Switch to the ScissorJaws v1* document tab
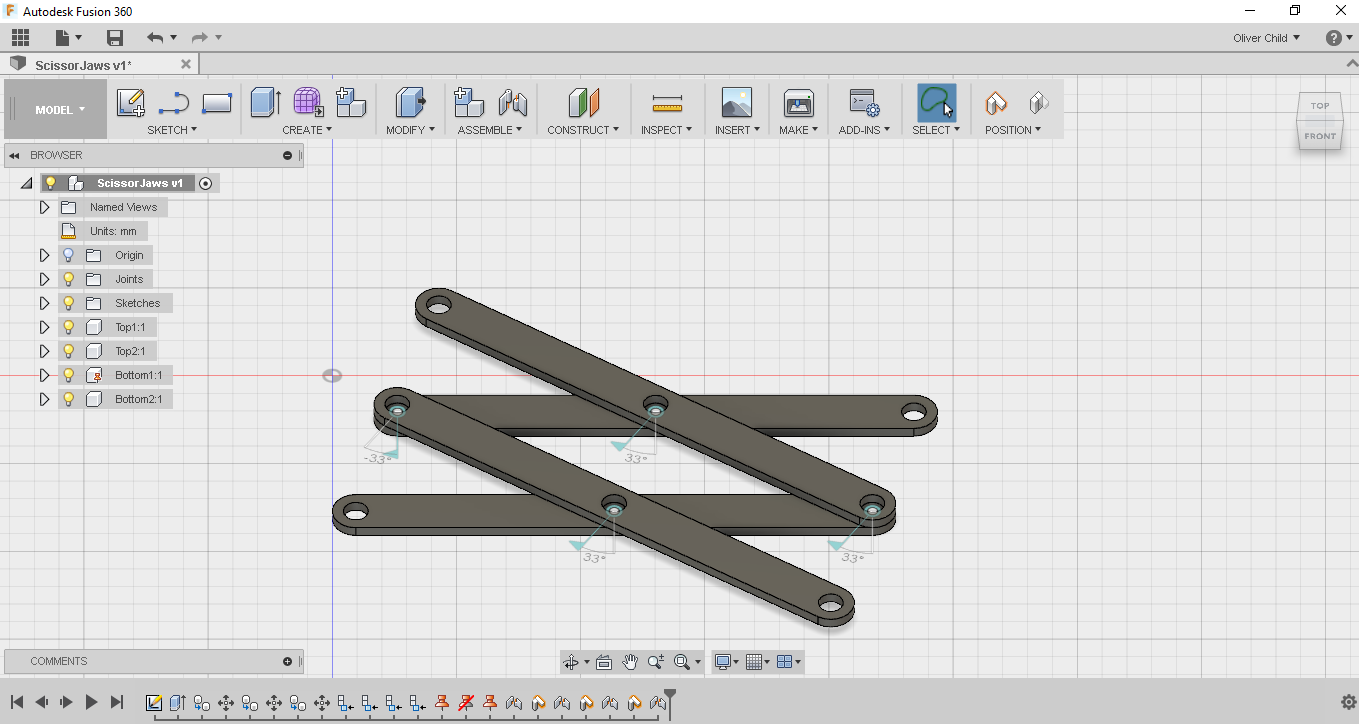The width and height of the screenshot is (1359, 724). coord(83,65)
